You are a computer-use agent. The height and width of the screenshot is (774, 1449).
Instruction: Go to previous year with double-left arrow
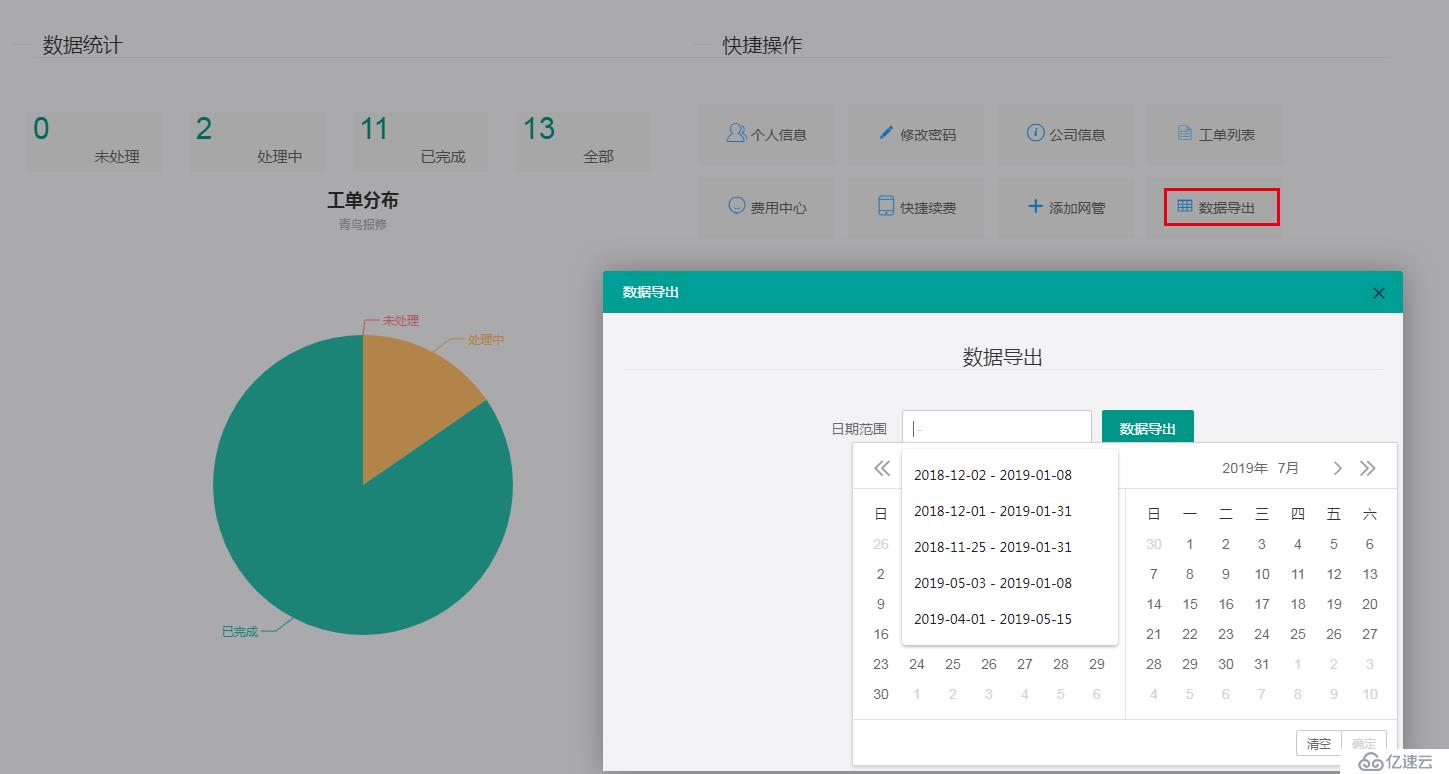(882, 468)
